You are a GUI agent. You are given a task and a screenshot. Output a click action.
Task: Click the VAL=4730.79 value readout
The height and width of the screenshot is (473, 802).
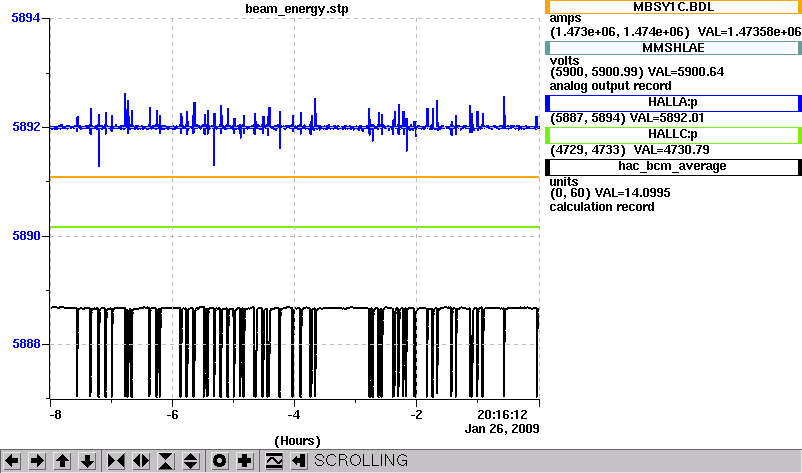tap(672, 150)
